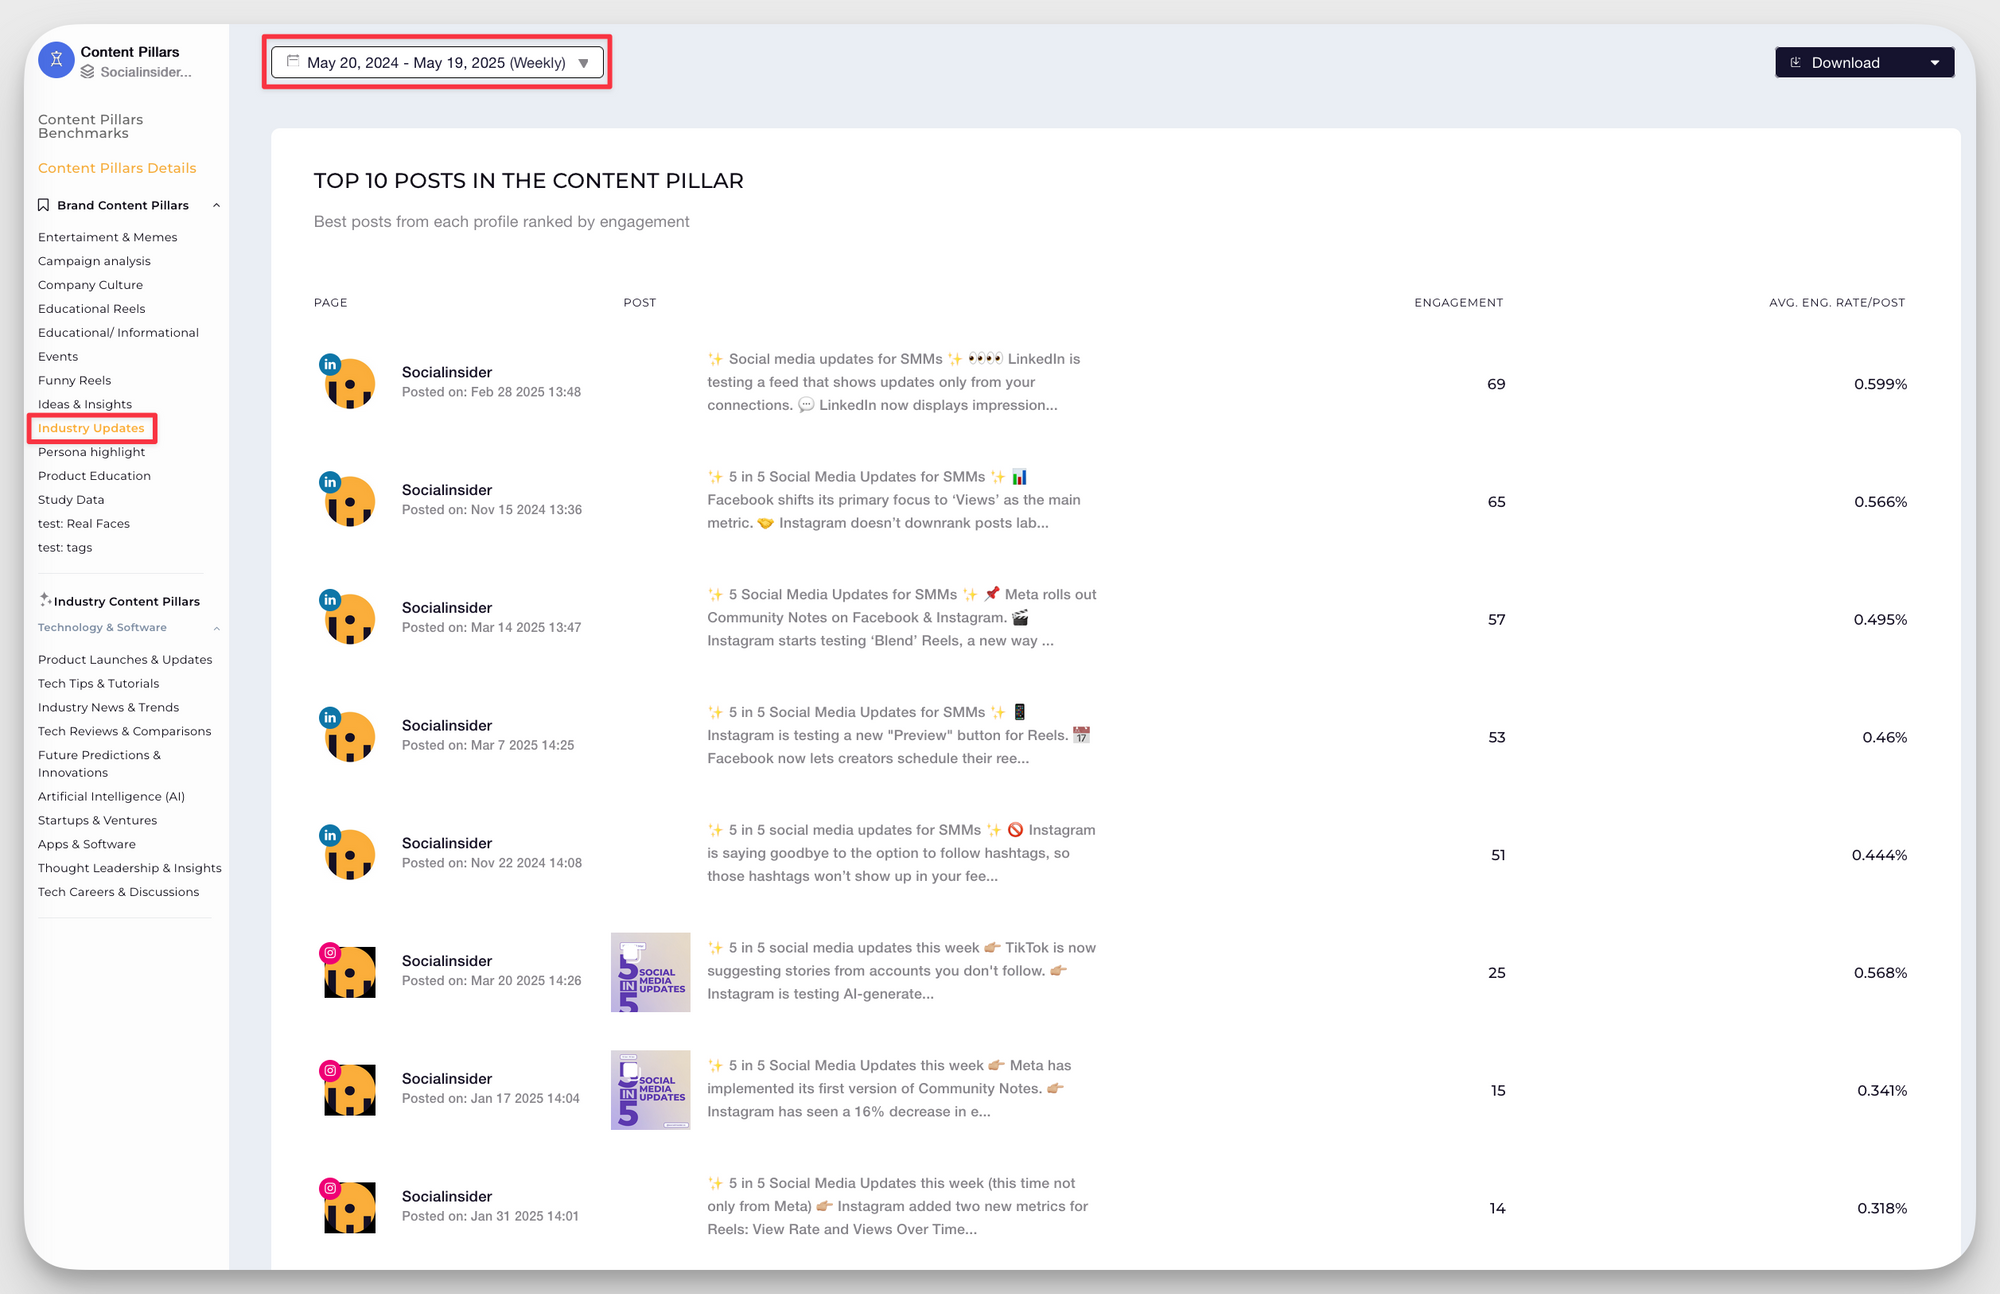The width and height of the screenshot is (2000, 1294).
Task: Open Industry News & Trends pillar
Action: (x=108, y=708)
